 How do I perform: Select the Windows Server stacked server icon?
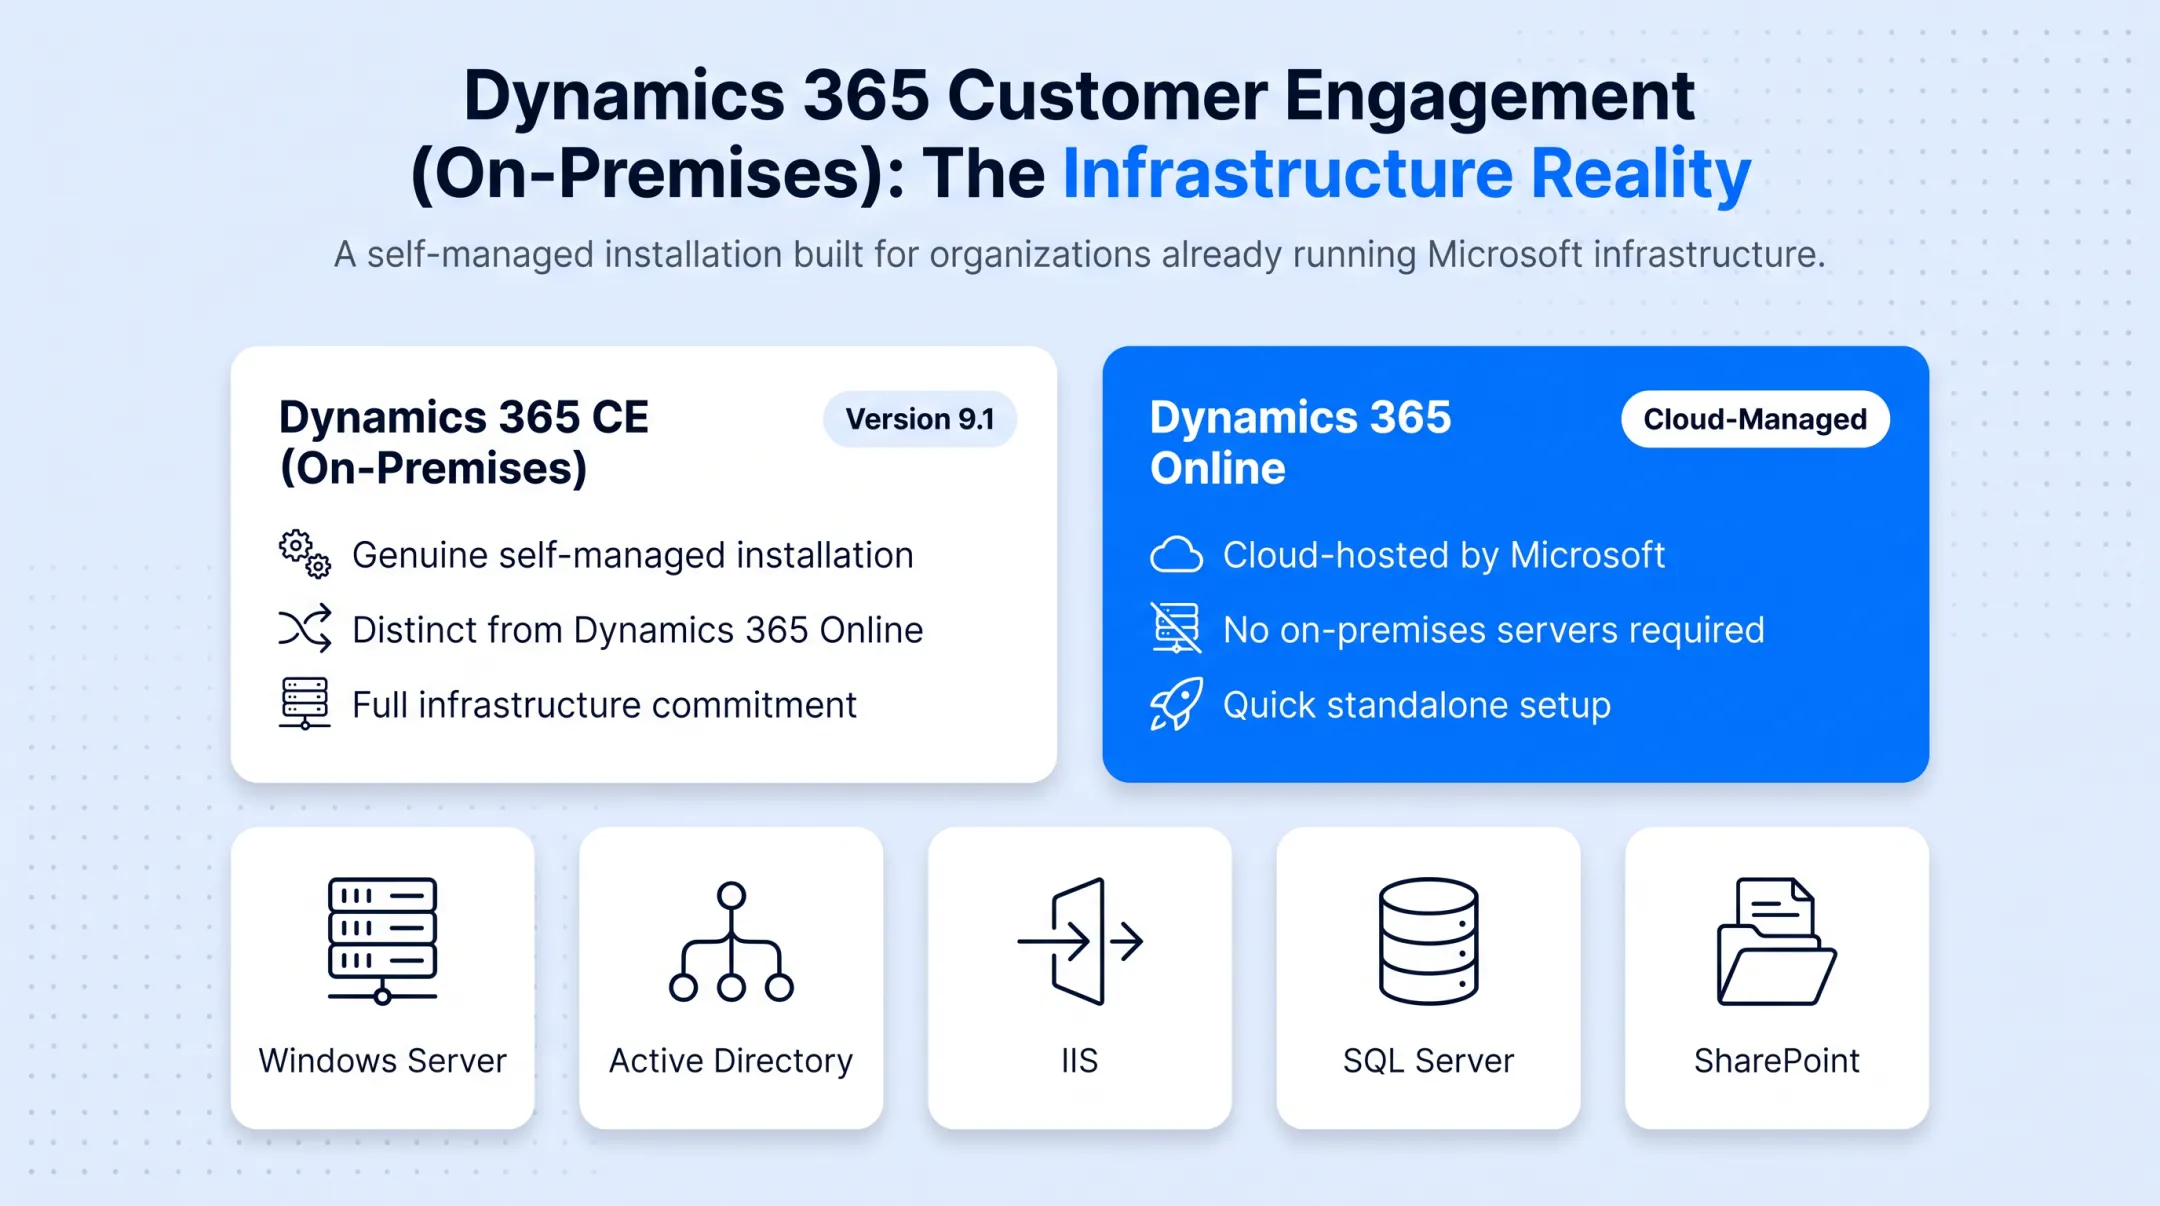coord(382,941)
